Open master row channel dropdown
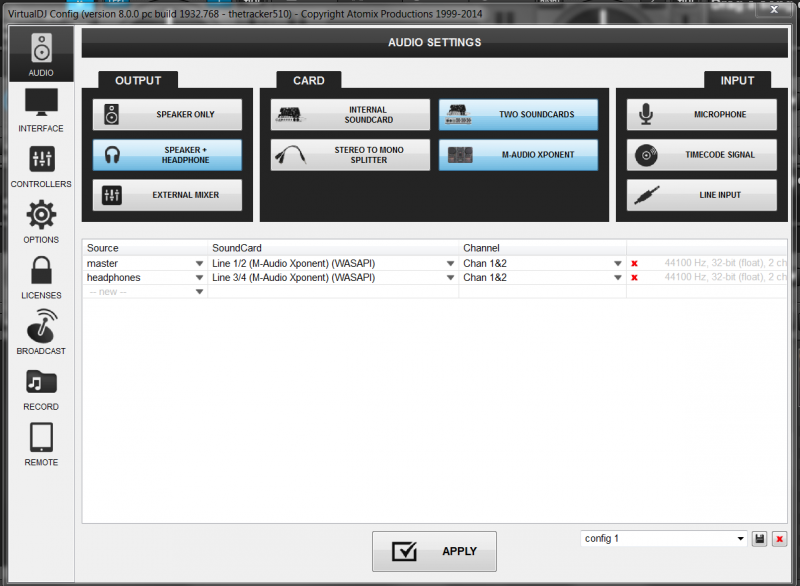 pyautogui.click(x=617, y=264)
